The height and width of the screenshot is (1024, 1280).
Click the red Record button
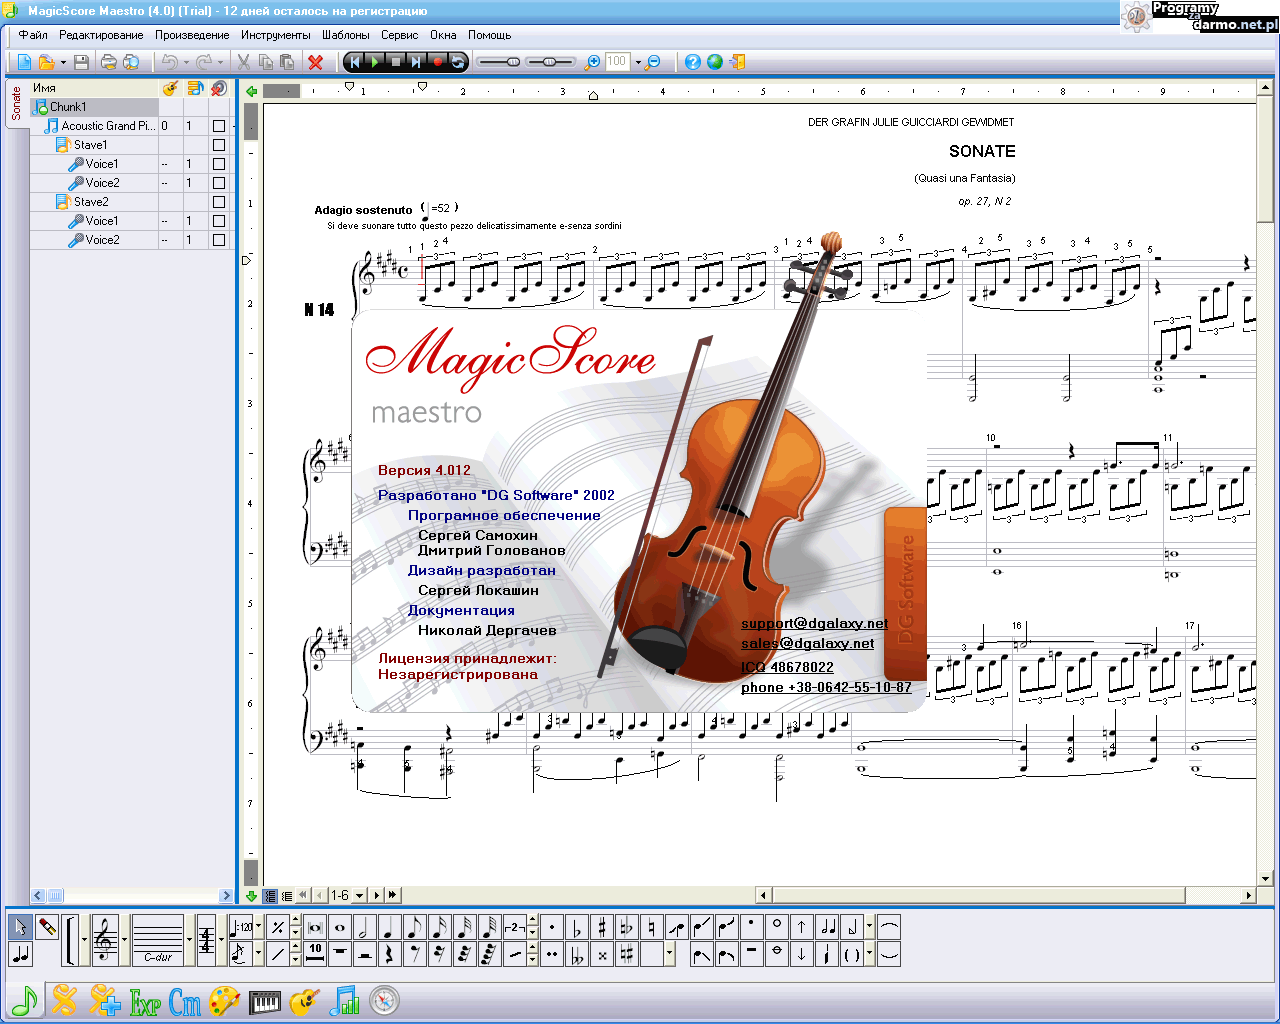point(437,62)
